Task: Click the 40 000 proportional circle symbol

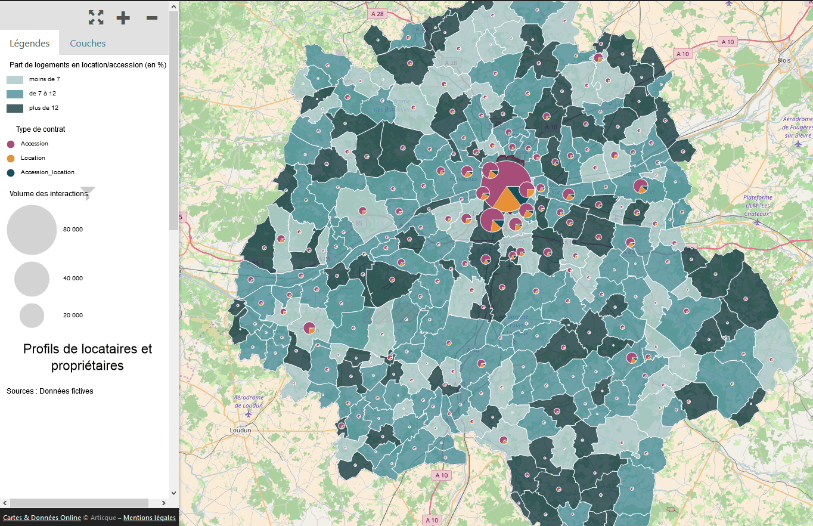Action: 32,279
